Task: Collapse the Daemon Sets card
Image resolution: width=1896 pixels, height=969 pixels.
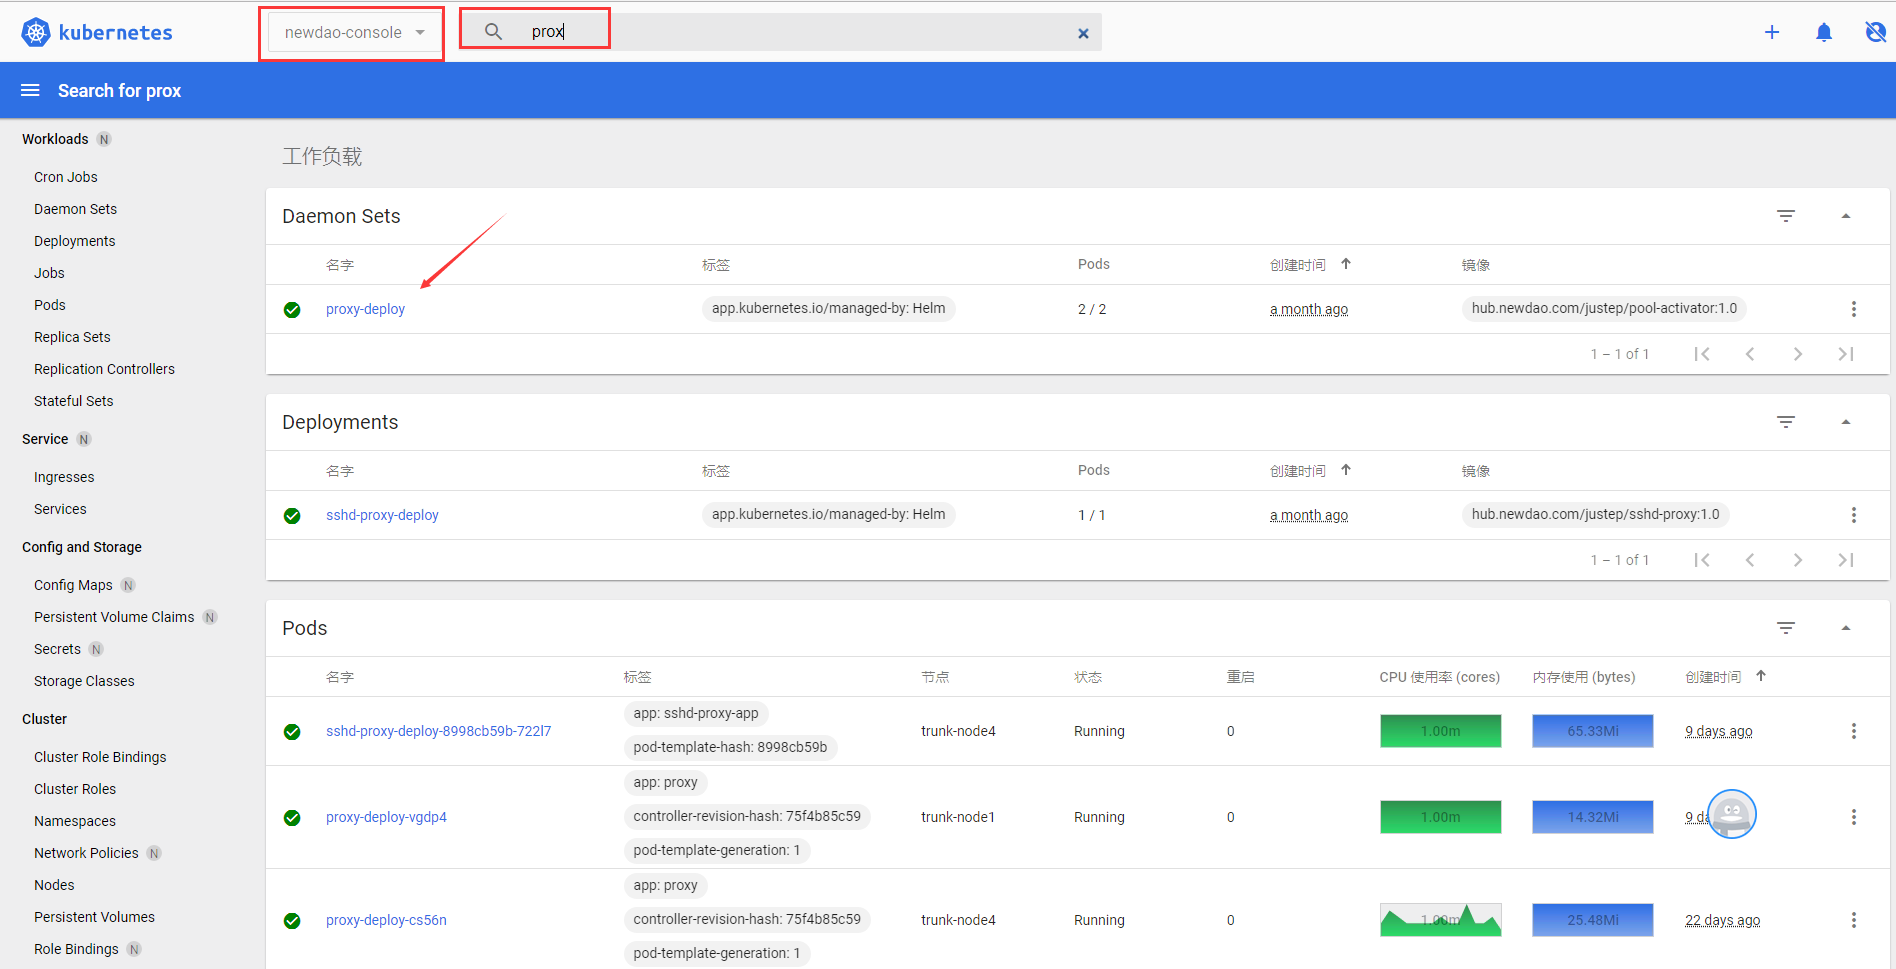Action: tap(1845, 216)
